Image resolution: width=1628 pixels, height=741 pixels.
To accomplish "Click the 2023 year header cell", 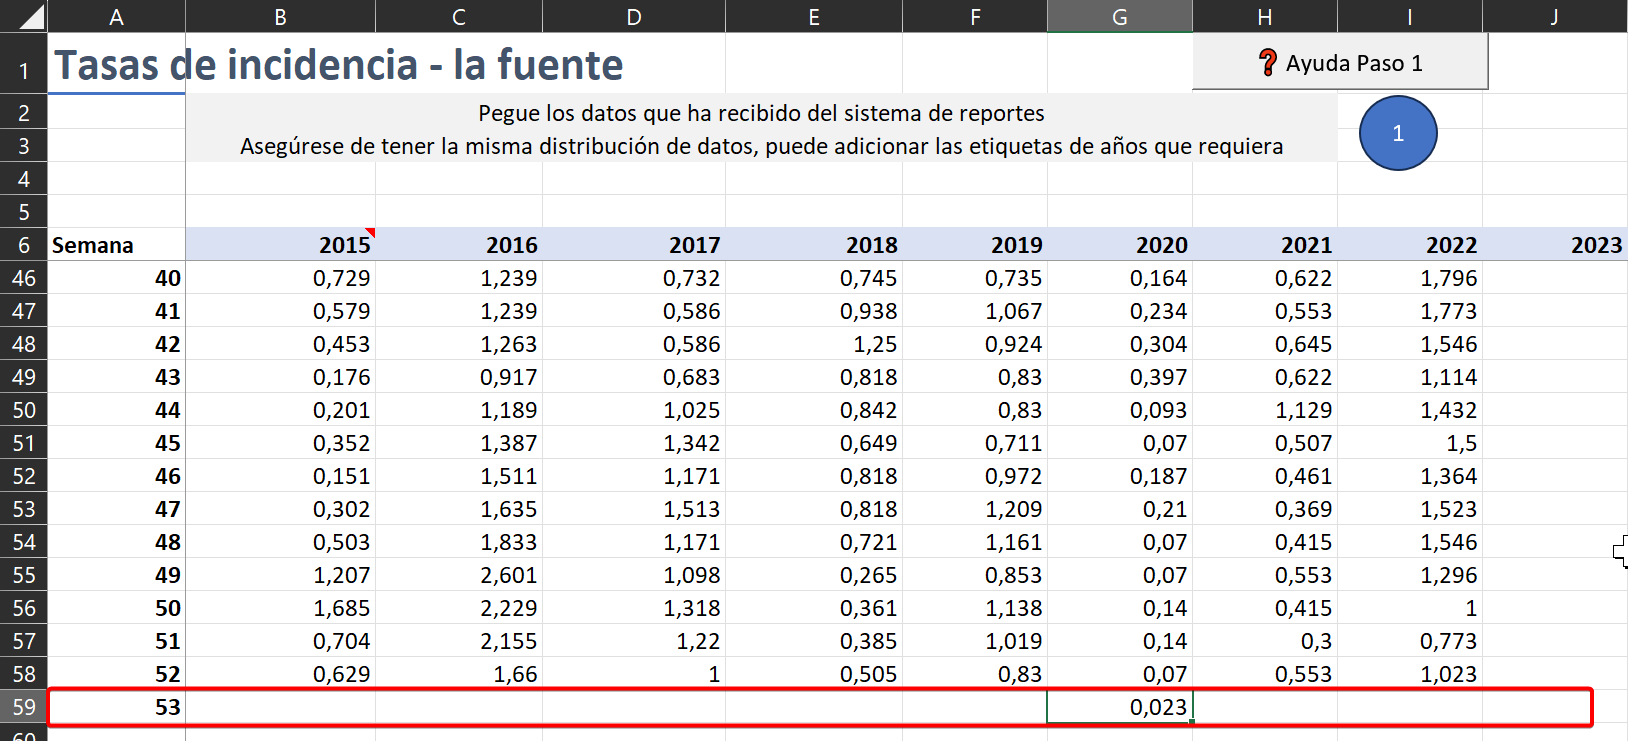I will coord(1555,245).
